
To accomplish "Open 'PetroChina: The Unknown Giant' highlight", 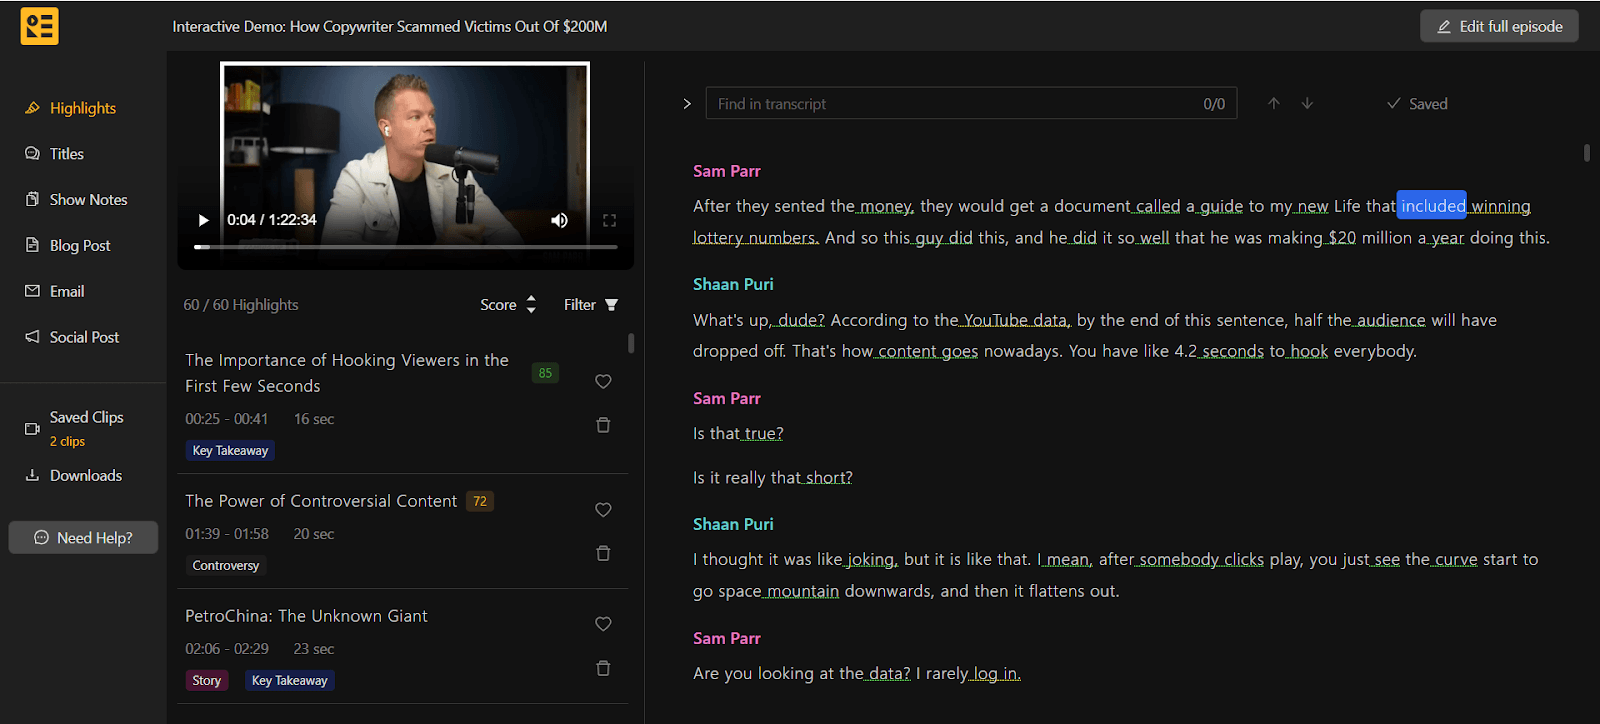I will pos(306,616).
